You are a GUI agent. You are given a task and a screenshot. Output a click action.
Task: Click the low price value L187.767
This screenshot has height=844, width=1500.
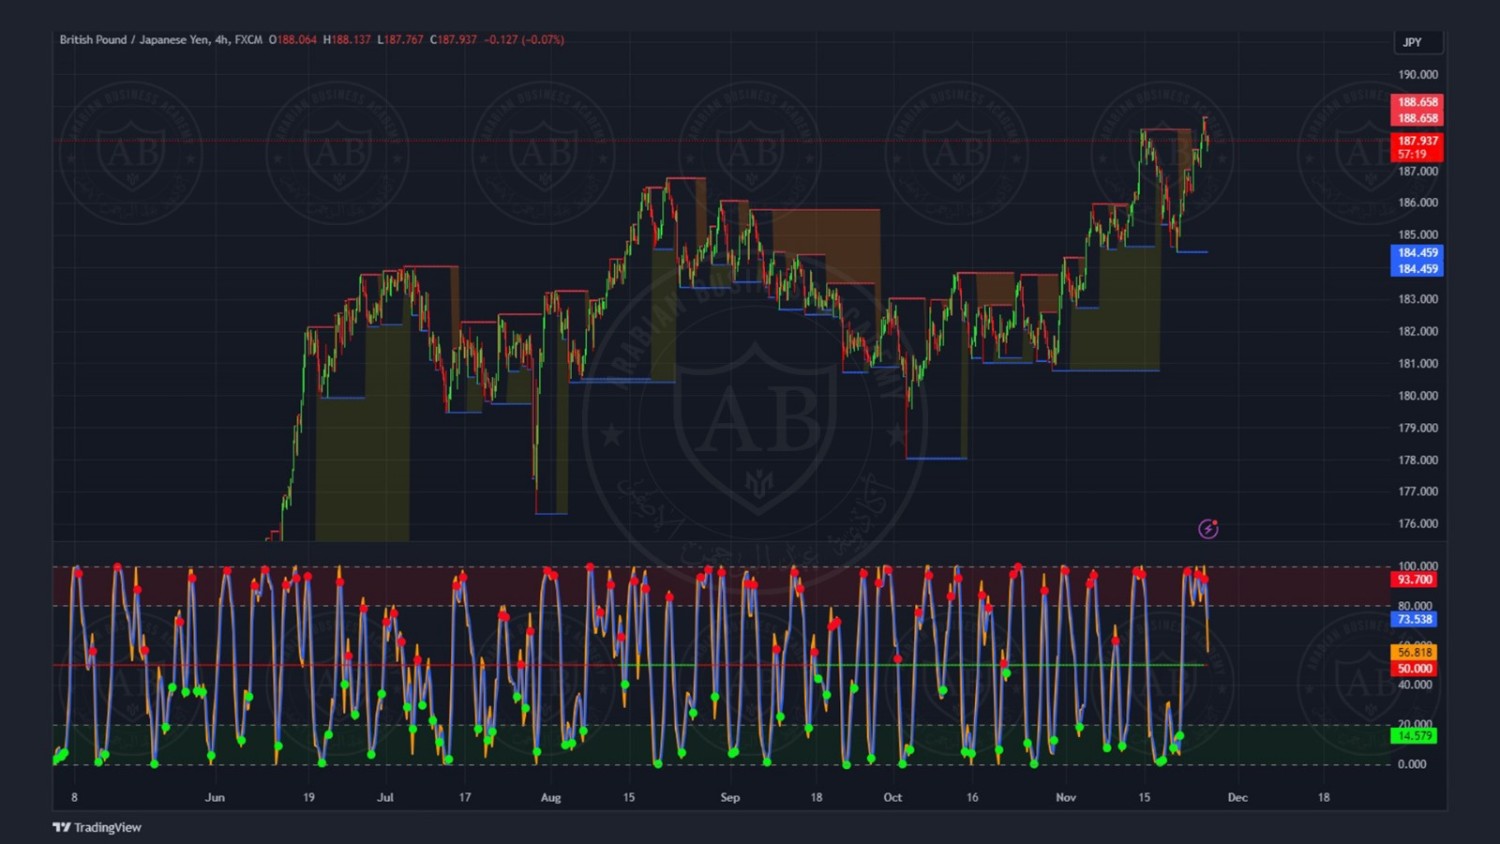401,40
